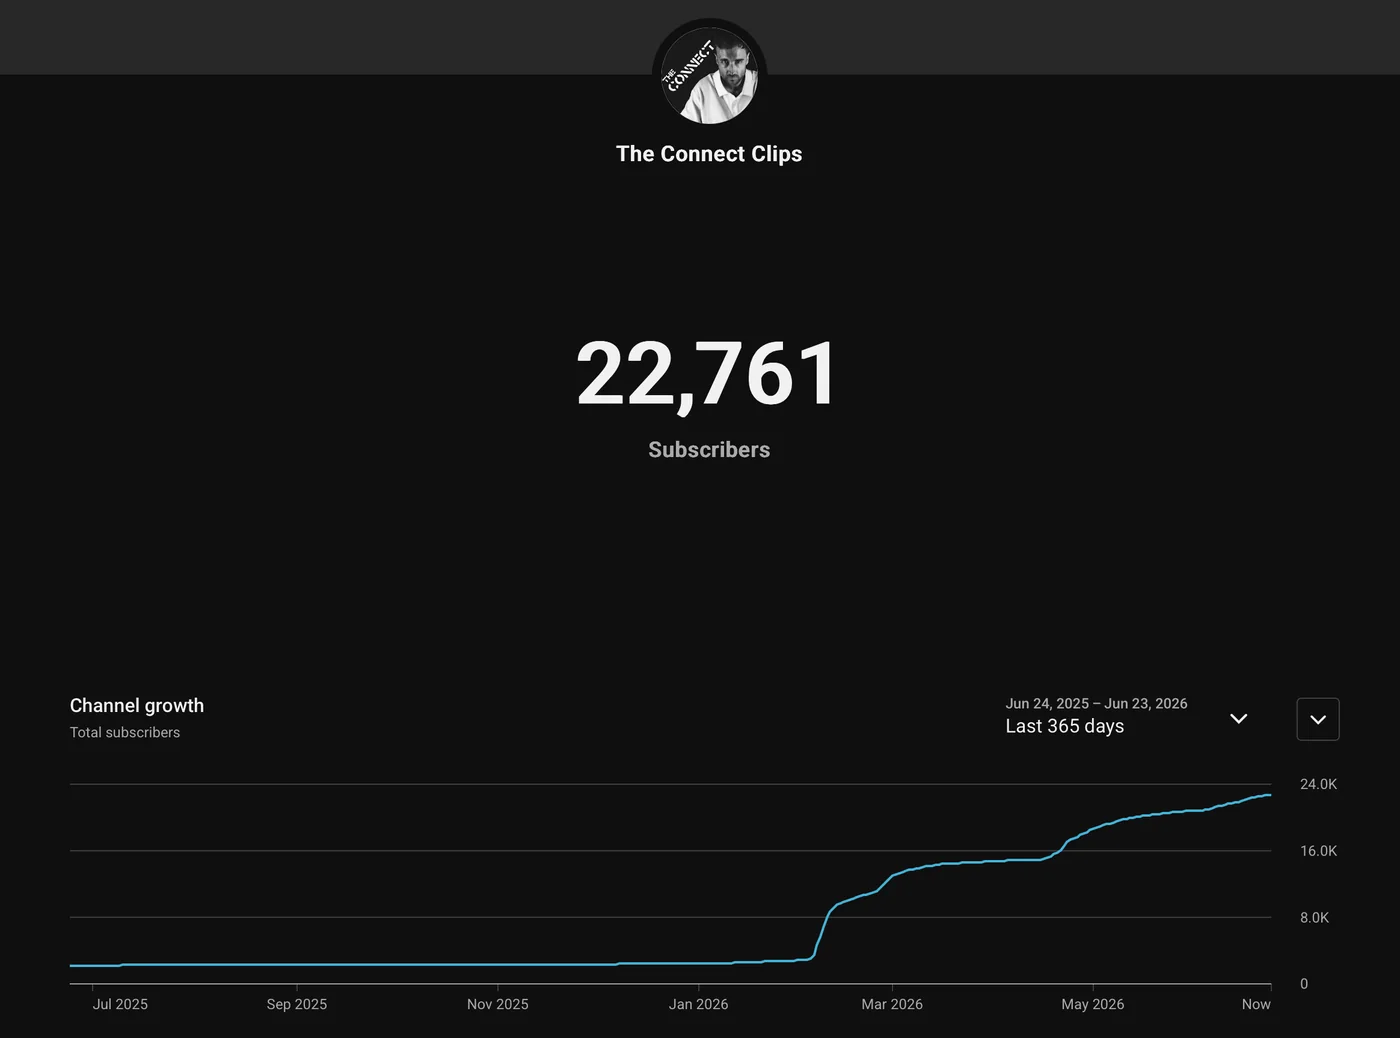Open the Last 365 days date range dropdown
Screen dimensions: 1400x1038
[x=1127, y=716]
